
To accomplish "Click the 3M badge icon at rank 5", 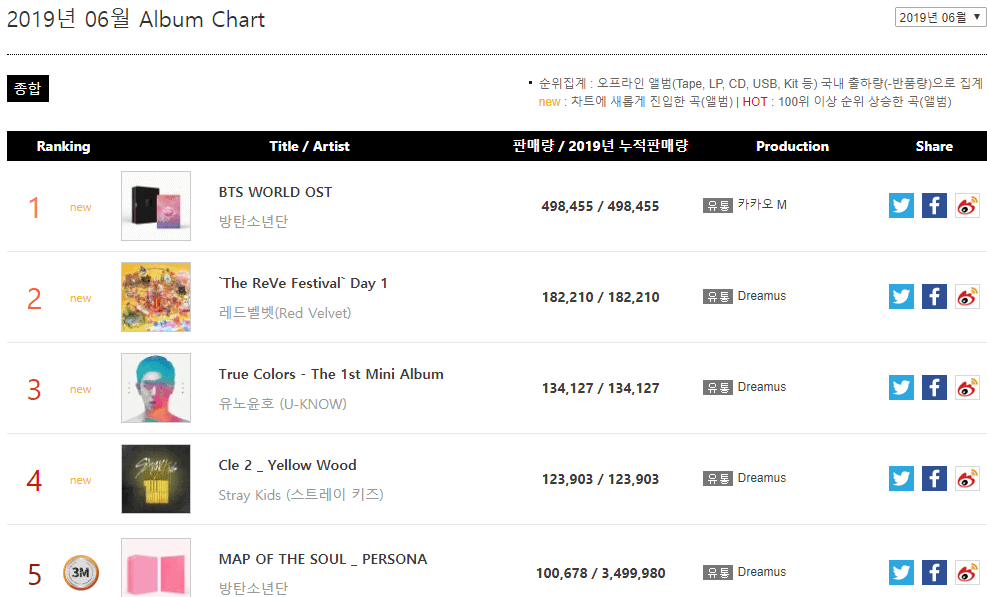I will point(80,573).
